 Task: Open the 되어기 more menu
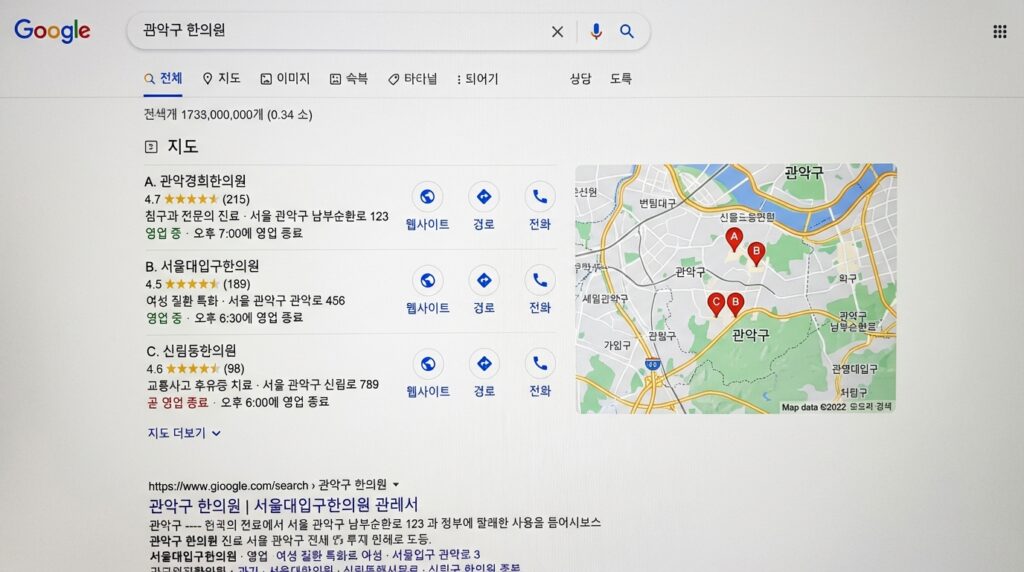[477, 79]
